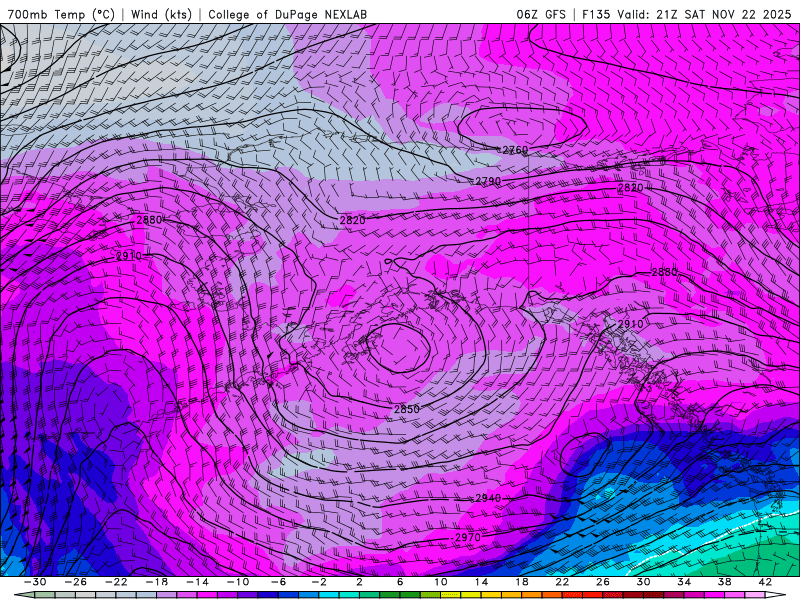Click the 6 colorbar scale value

click(400, 582)
